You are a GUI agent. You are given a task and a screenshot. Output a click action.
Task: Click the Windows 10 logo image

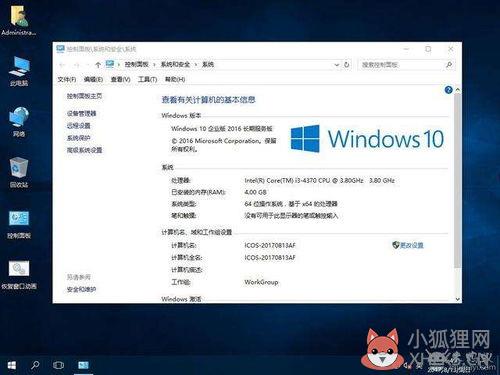(367, 139)
